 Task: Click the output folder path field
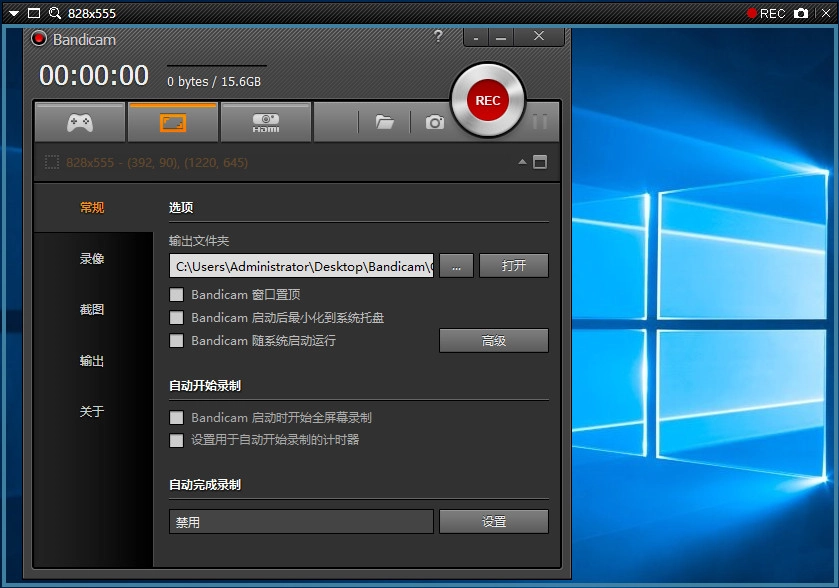click(300, 265)
